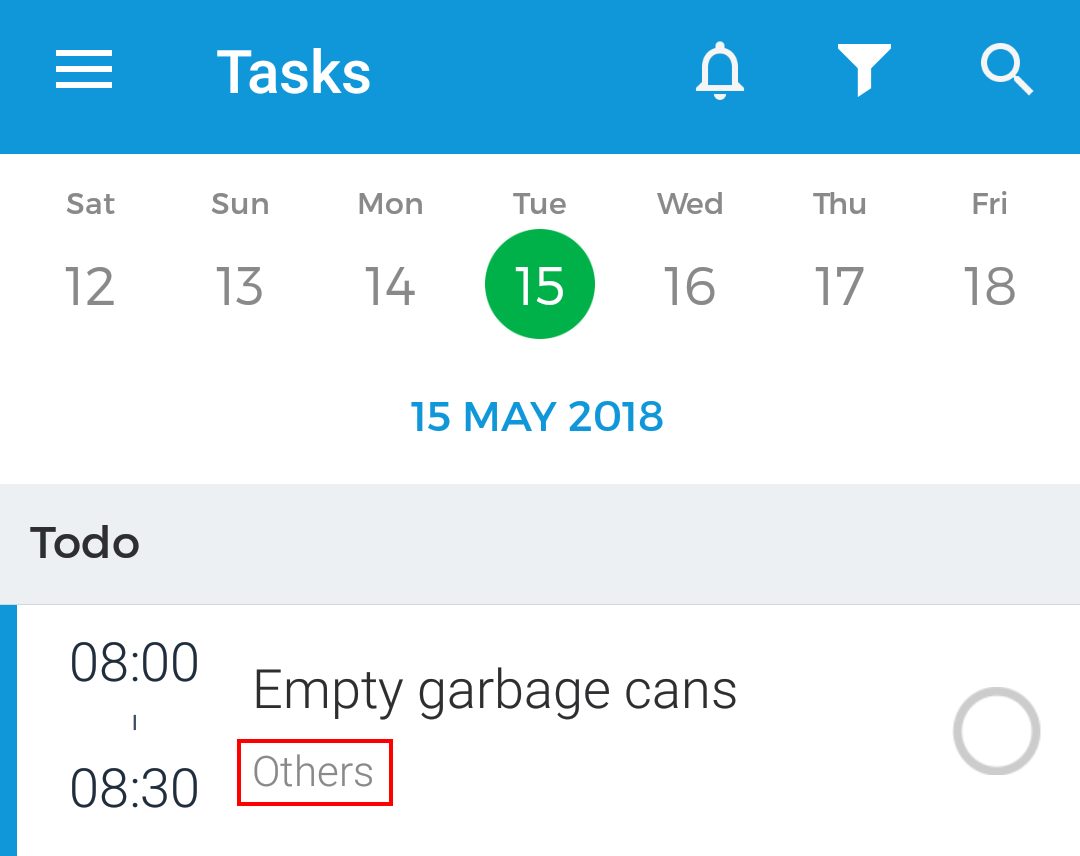Open the hamburger navigation menu

click(83, 69)
